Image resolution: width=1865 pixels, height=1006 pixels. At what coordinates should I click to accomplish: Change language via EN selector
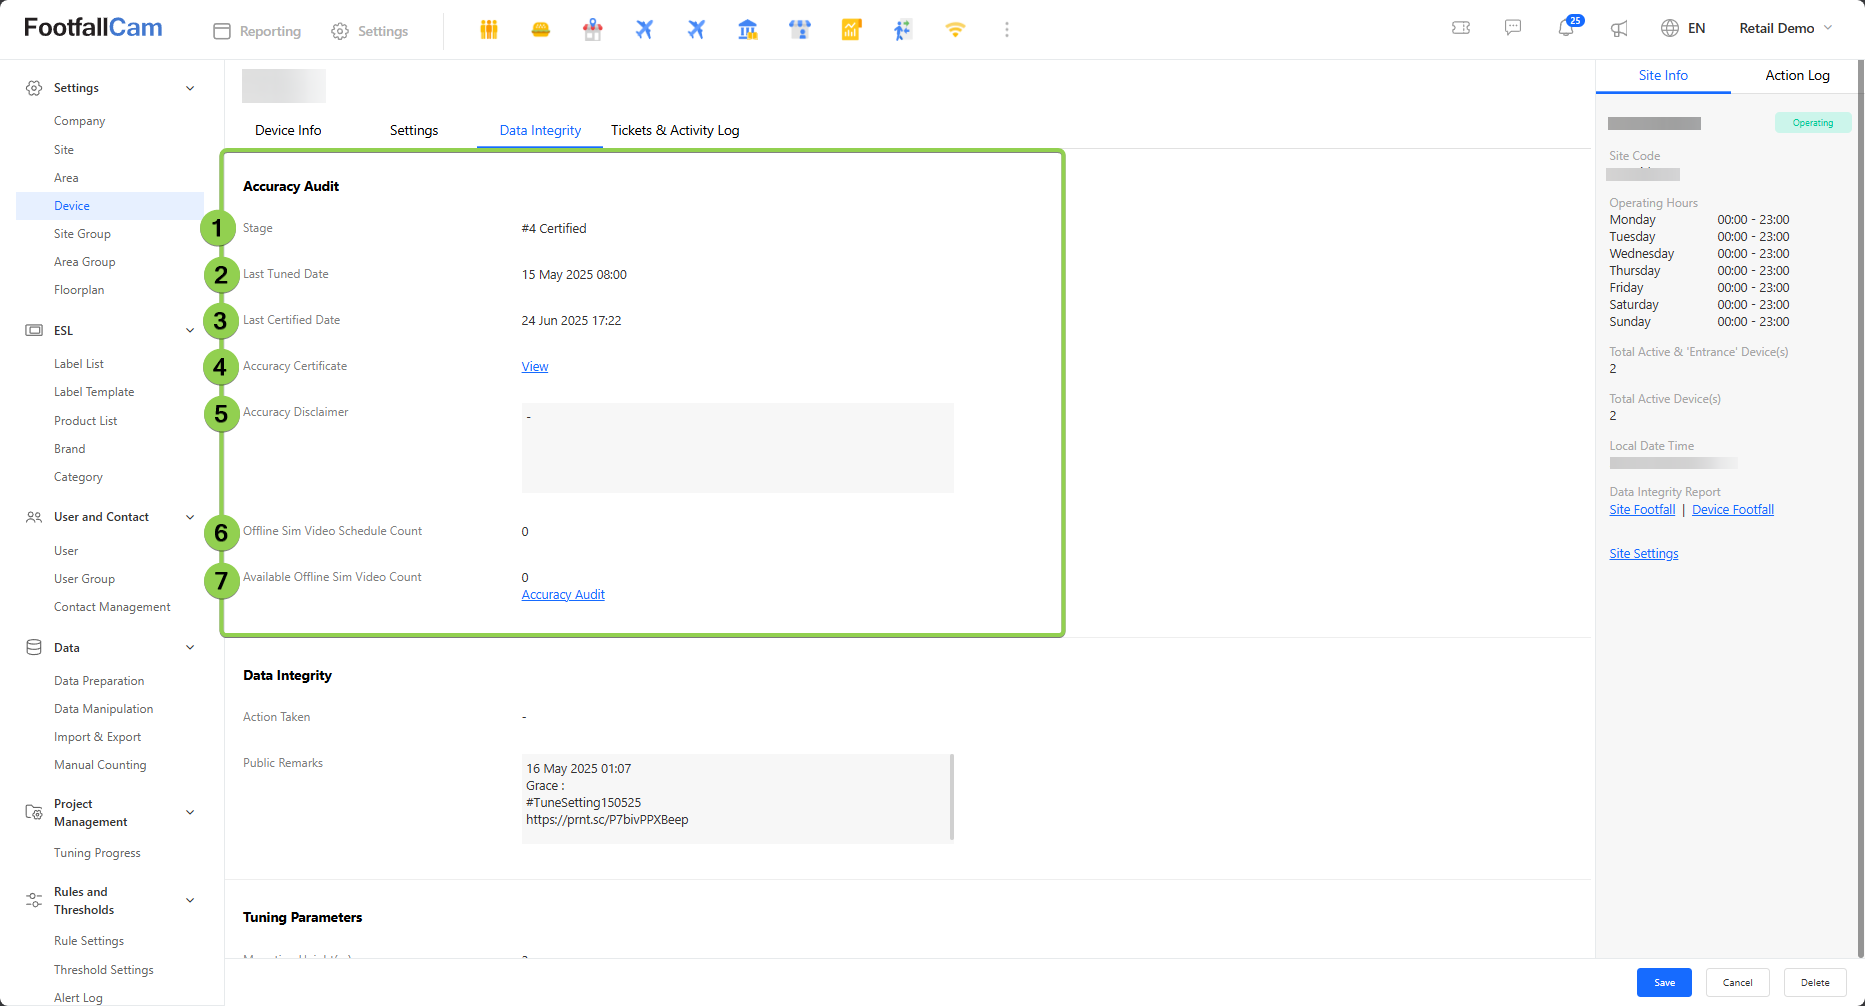(1683, 28)
